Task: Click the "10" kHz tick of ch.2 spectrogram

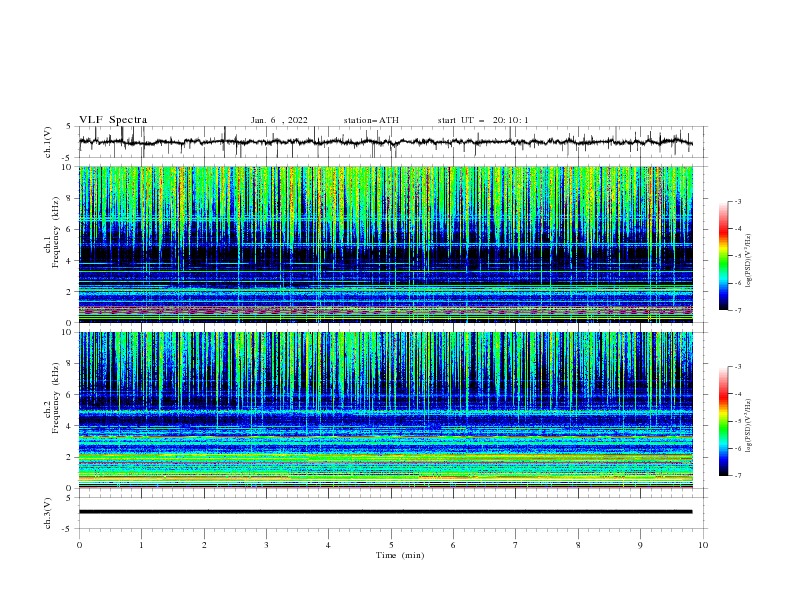Action: 68,332
